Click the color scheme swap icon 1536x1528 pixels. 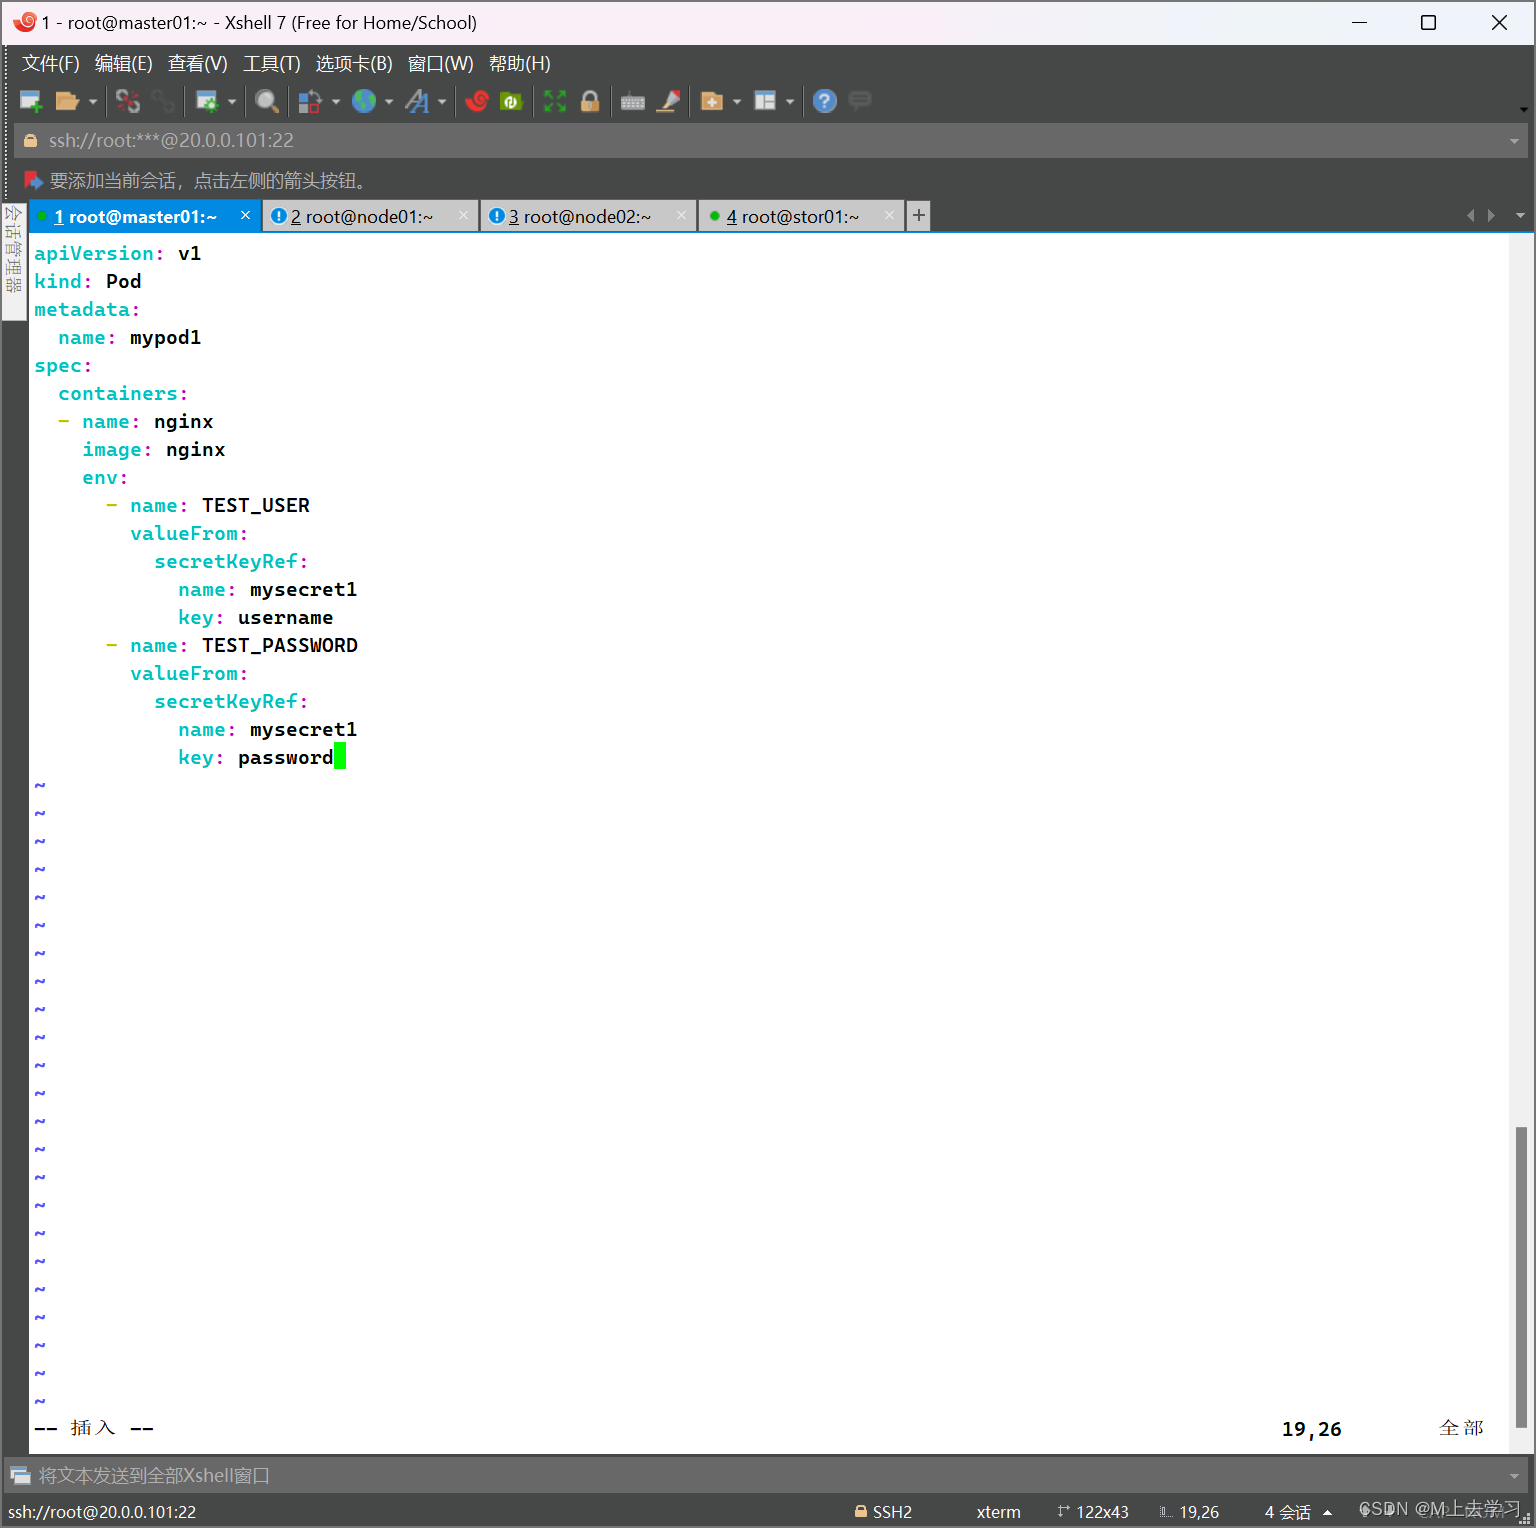(310, 101)
